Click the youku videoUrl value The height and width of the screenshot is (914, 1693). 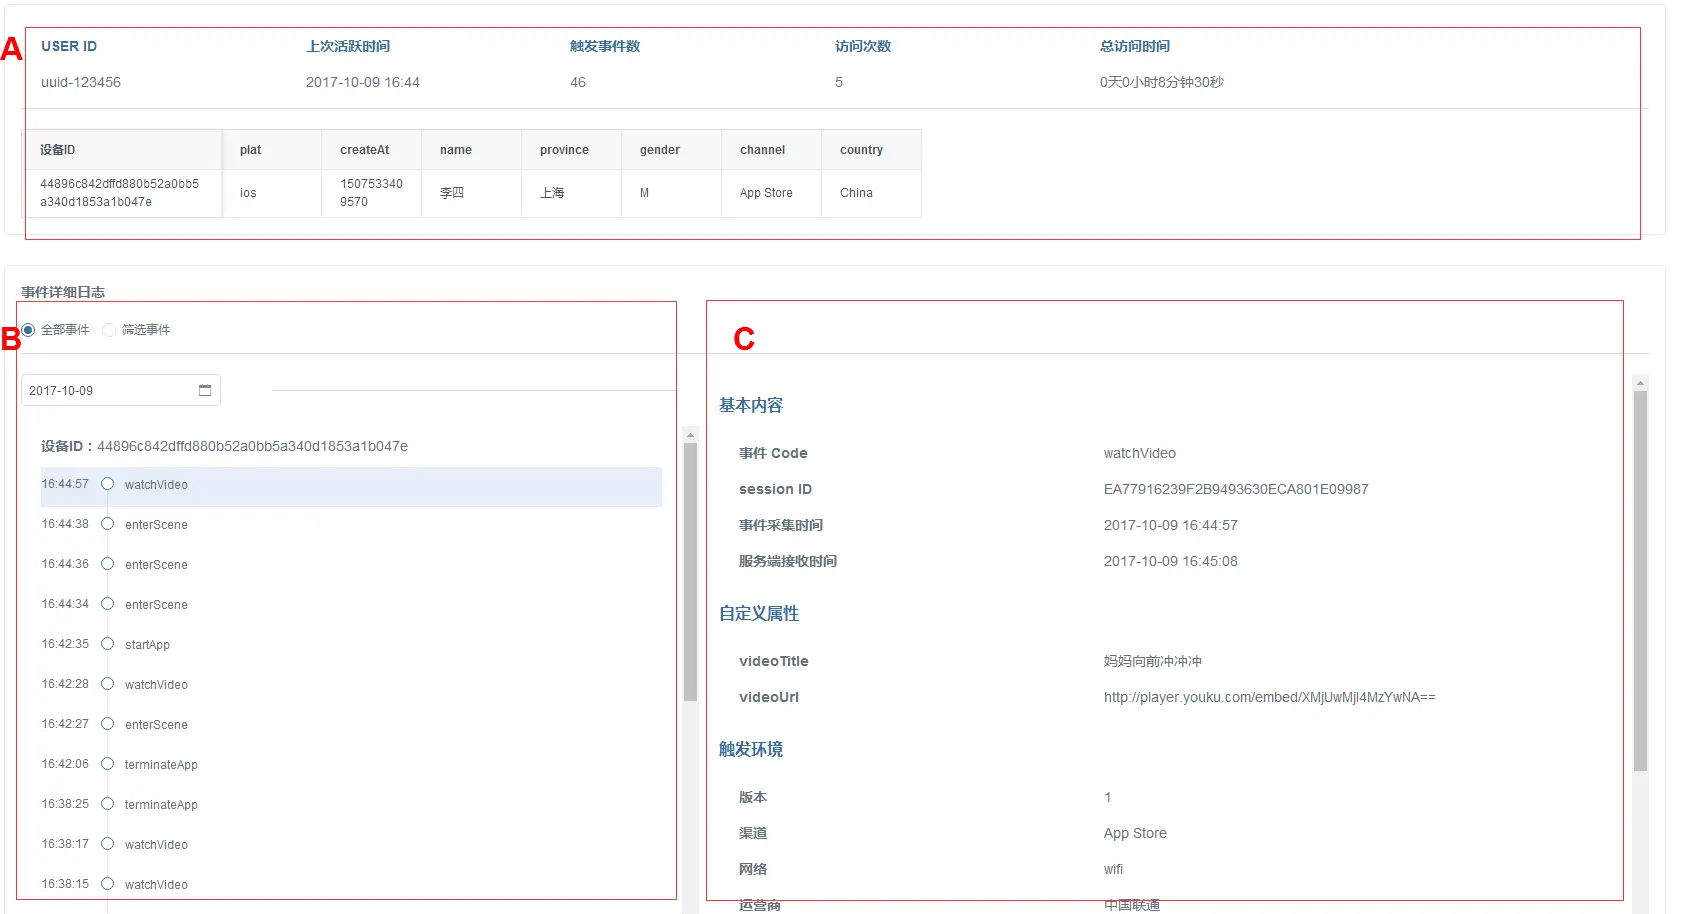click(x=1269, y=697)
